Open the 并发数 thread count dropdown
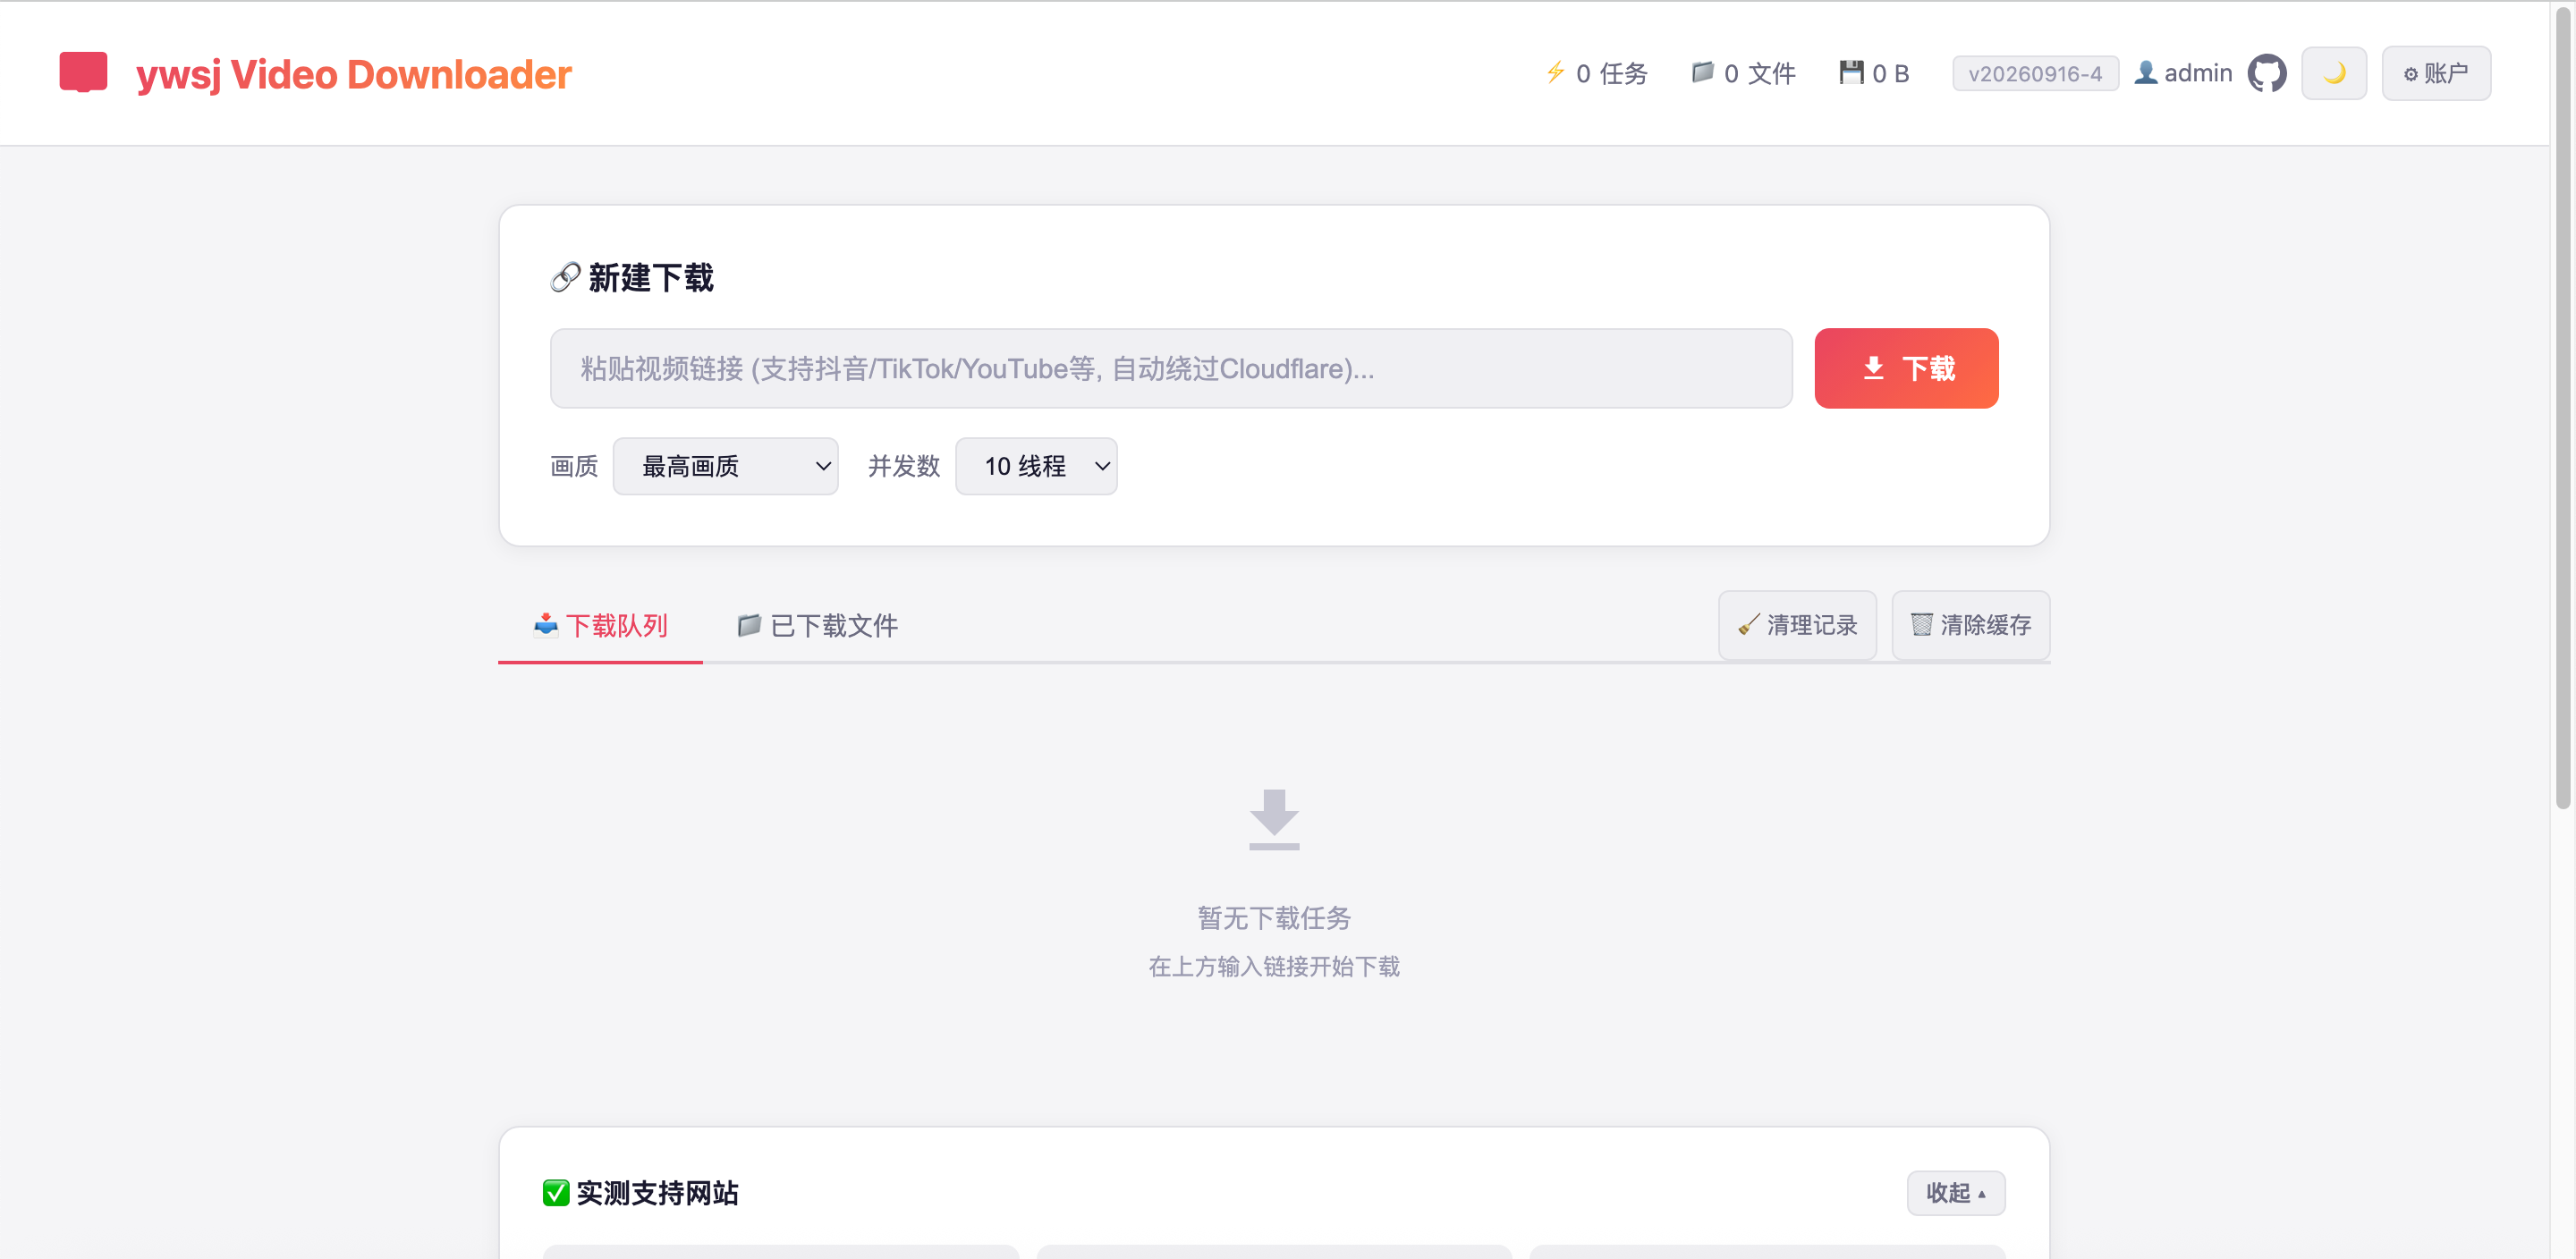The image size is (2576, 1259). [1036, 466]
